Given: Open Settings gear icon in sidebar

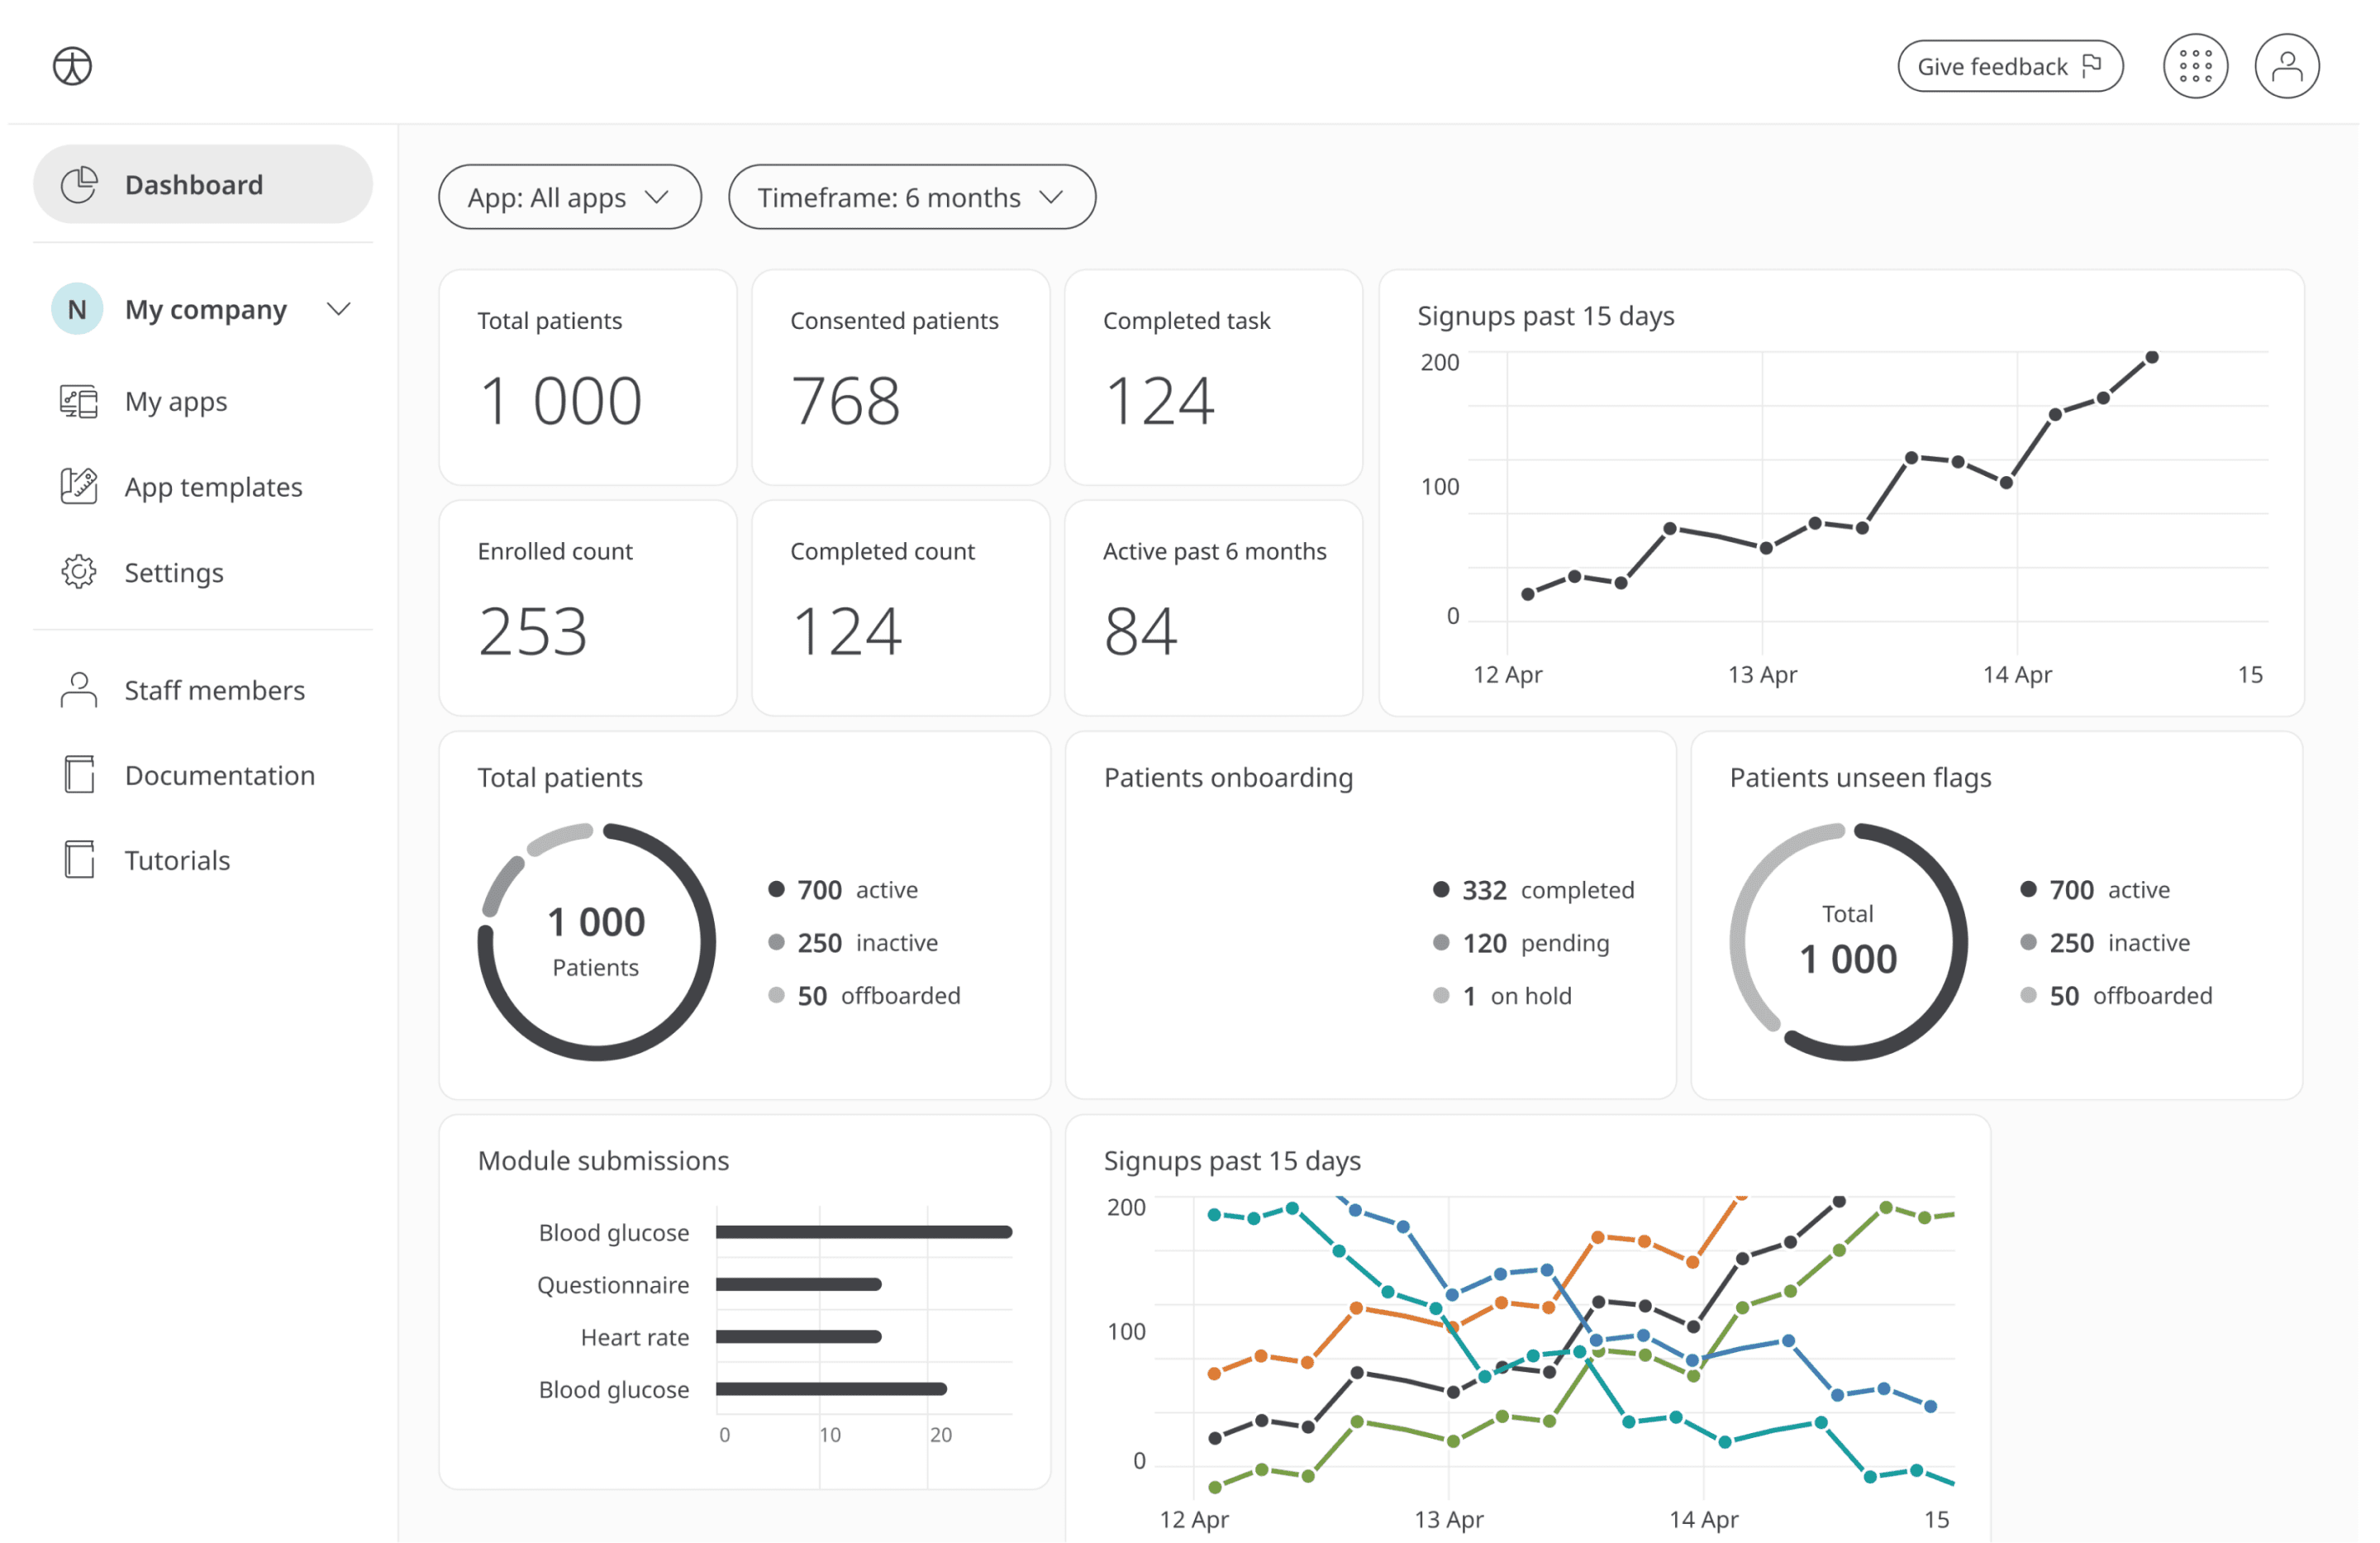Looking at the screenshot, I should (x=79, y=572).
